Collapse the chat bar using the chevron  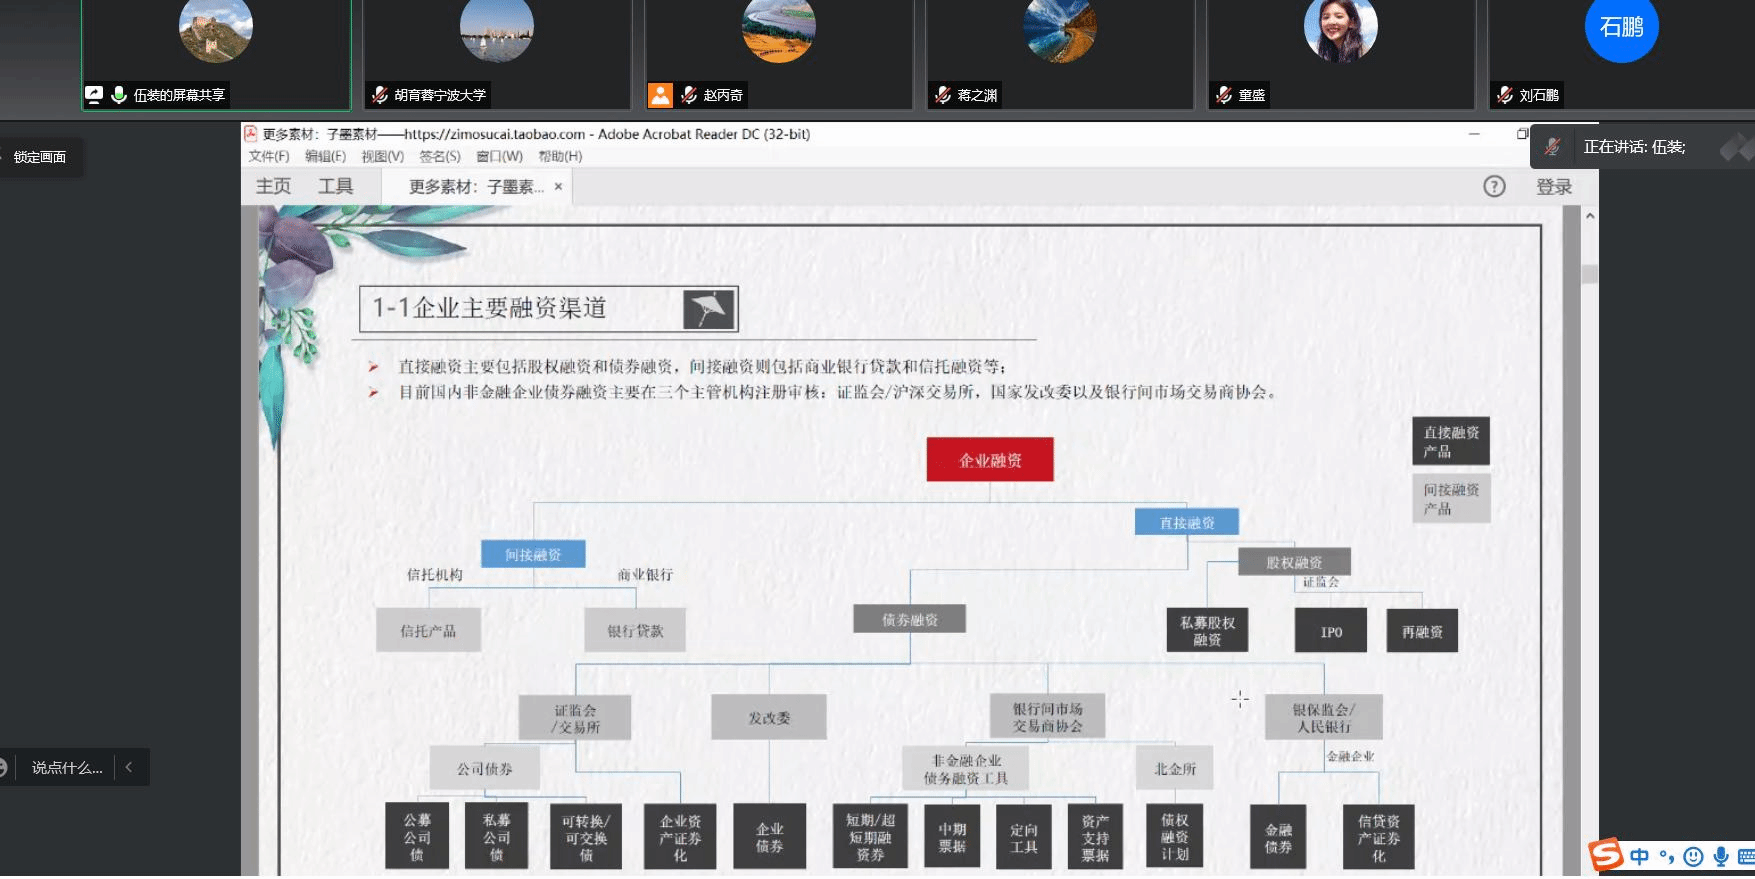coord(129,767)
